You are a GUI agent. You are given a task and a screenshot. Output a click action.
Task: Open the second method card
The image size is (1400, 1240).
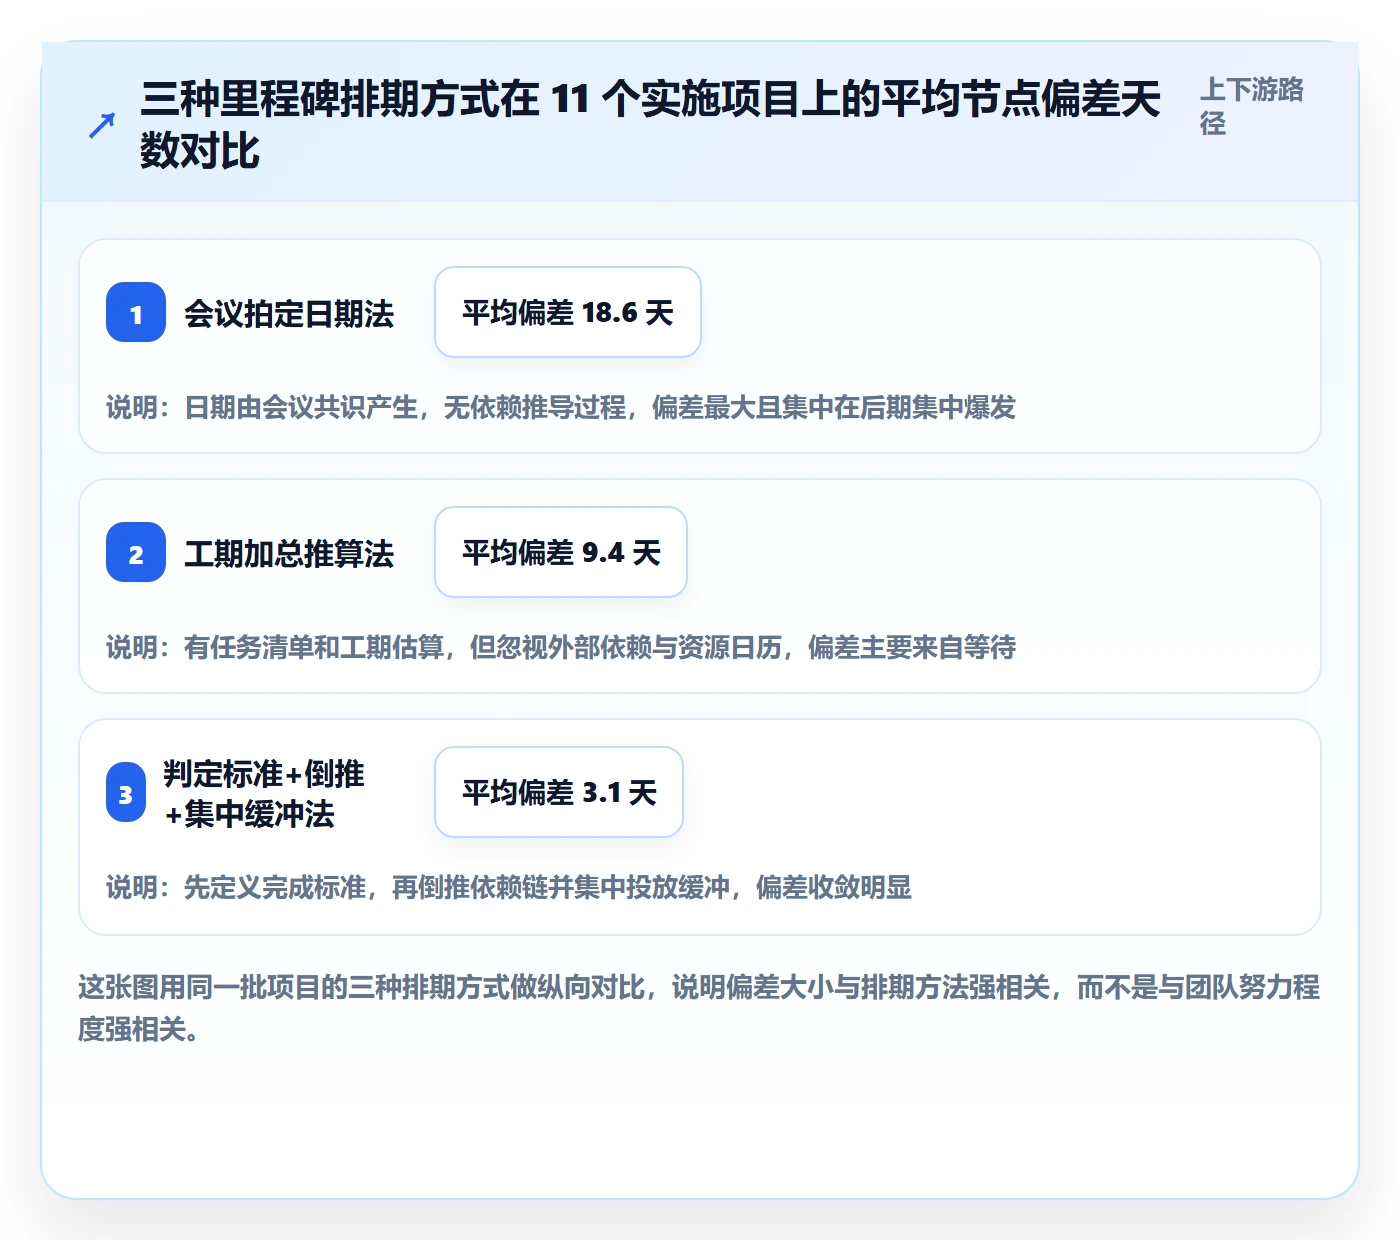click(700, 586)
